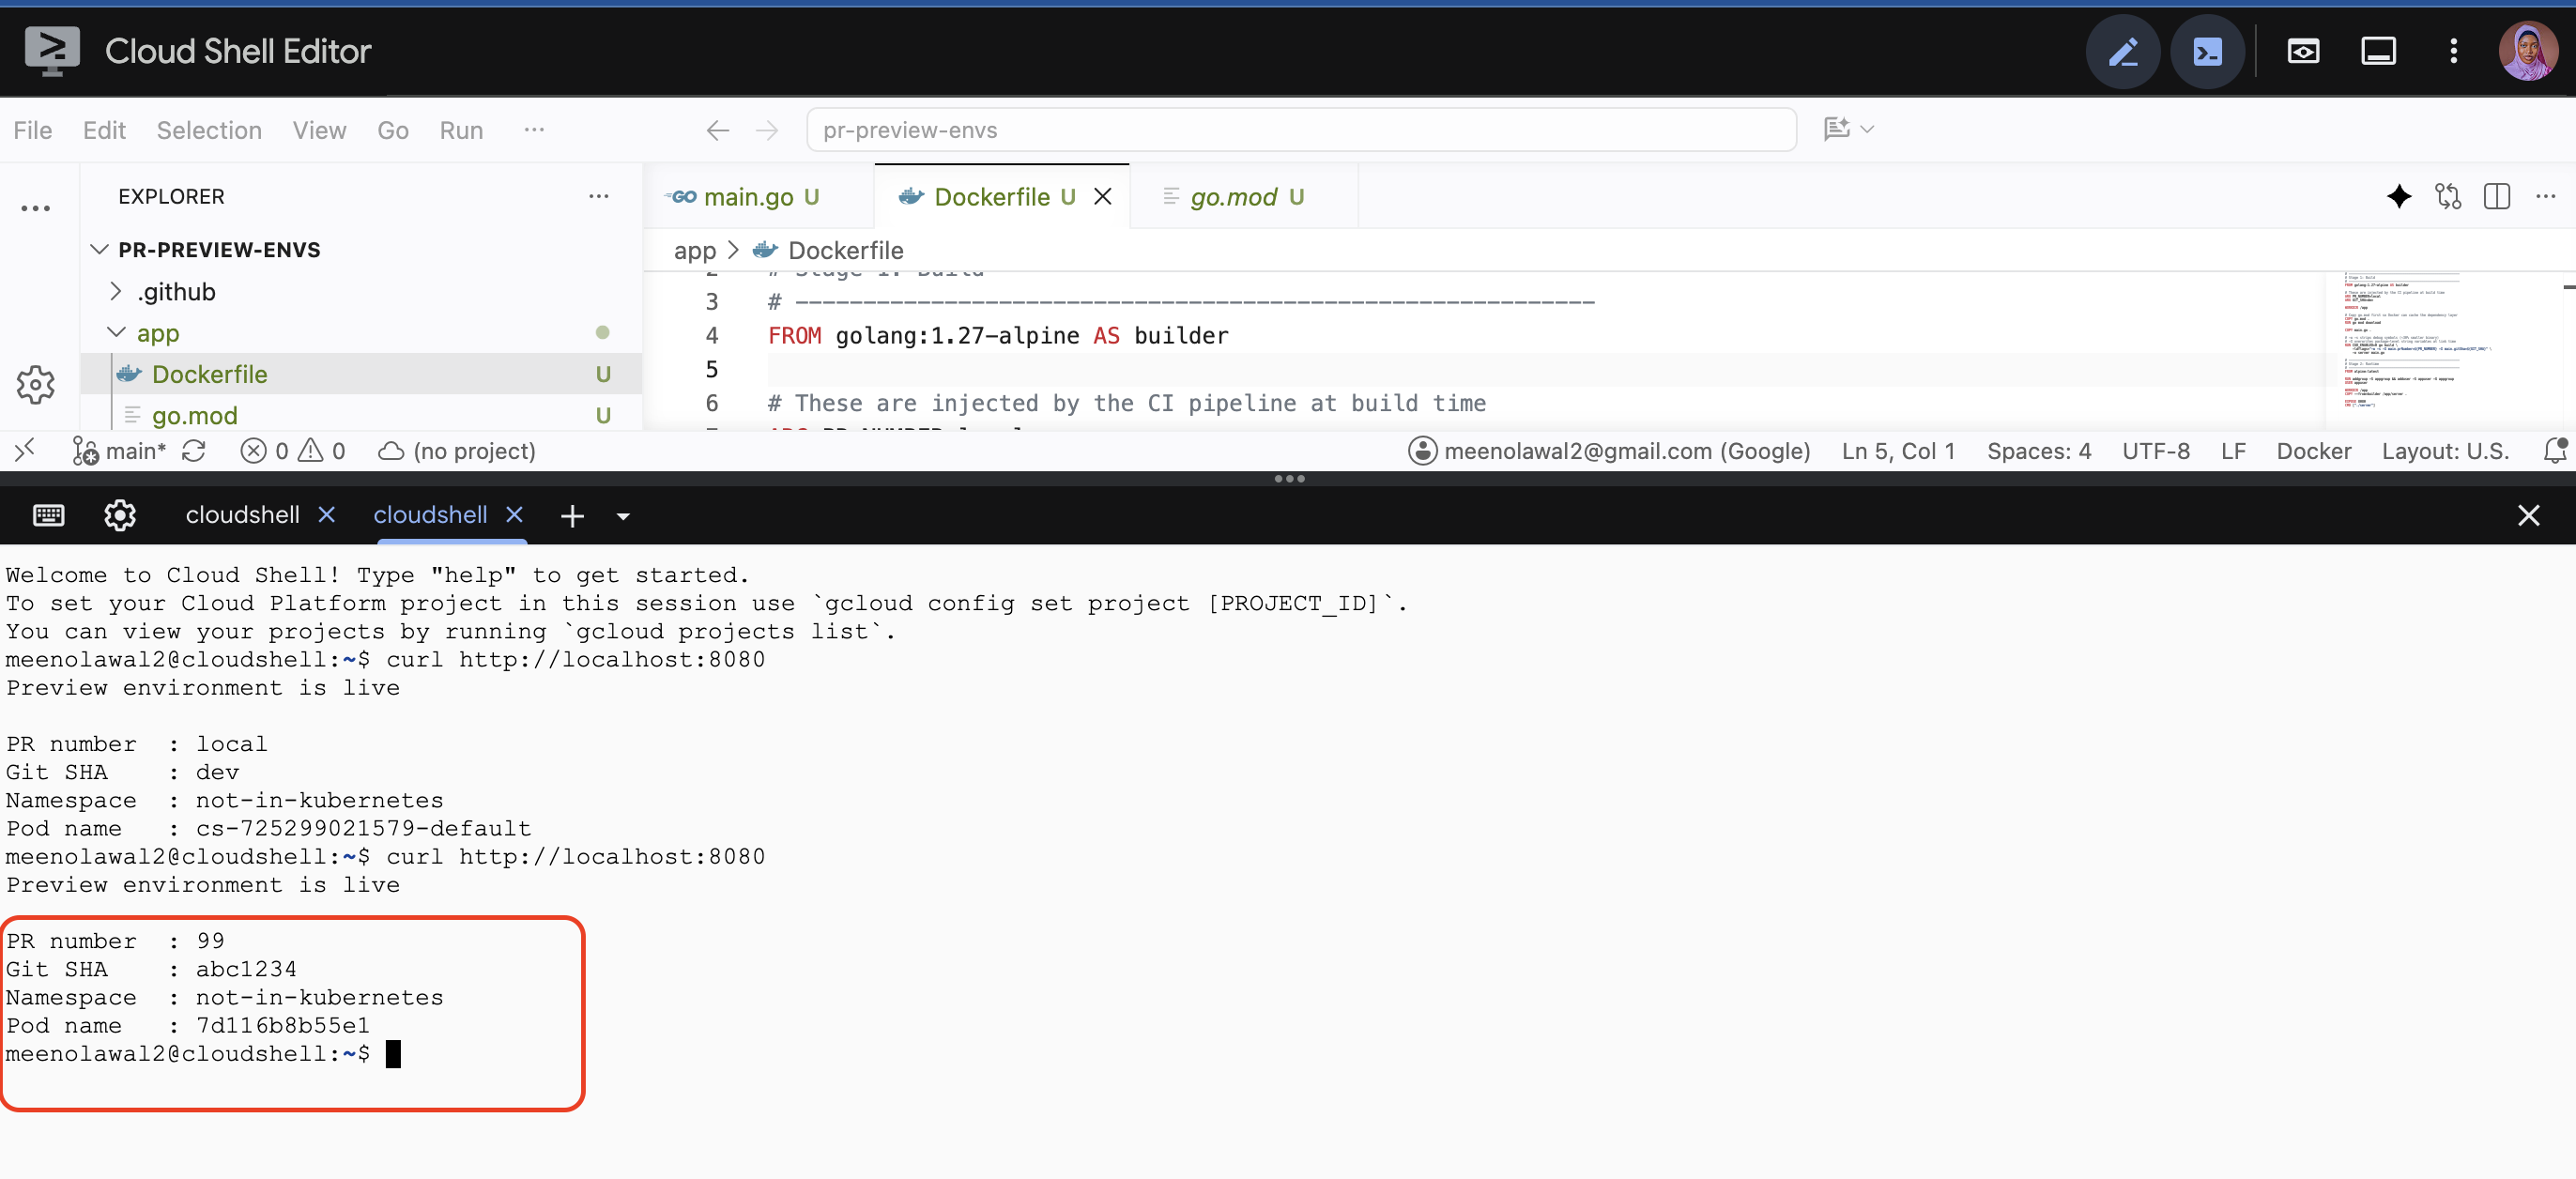Open the File menu
Screen dimensions: 2576x1179
click(x=33, y=130)
